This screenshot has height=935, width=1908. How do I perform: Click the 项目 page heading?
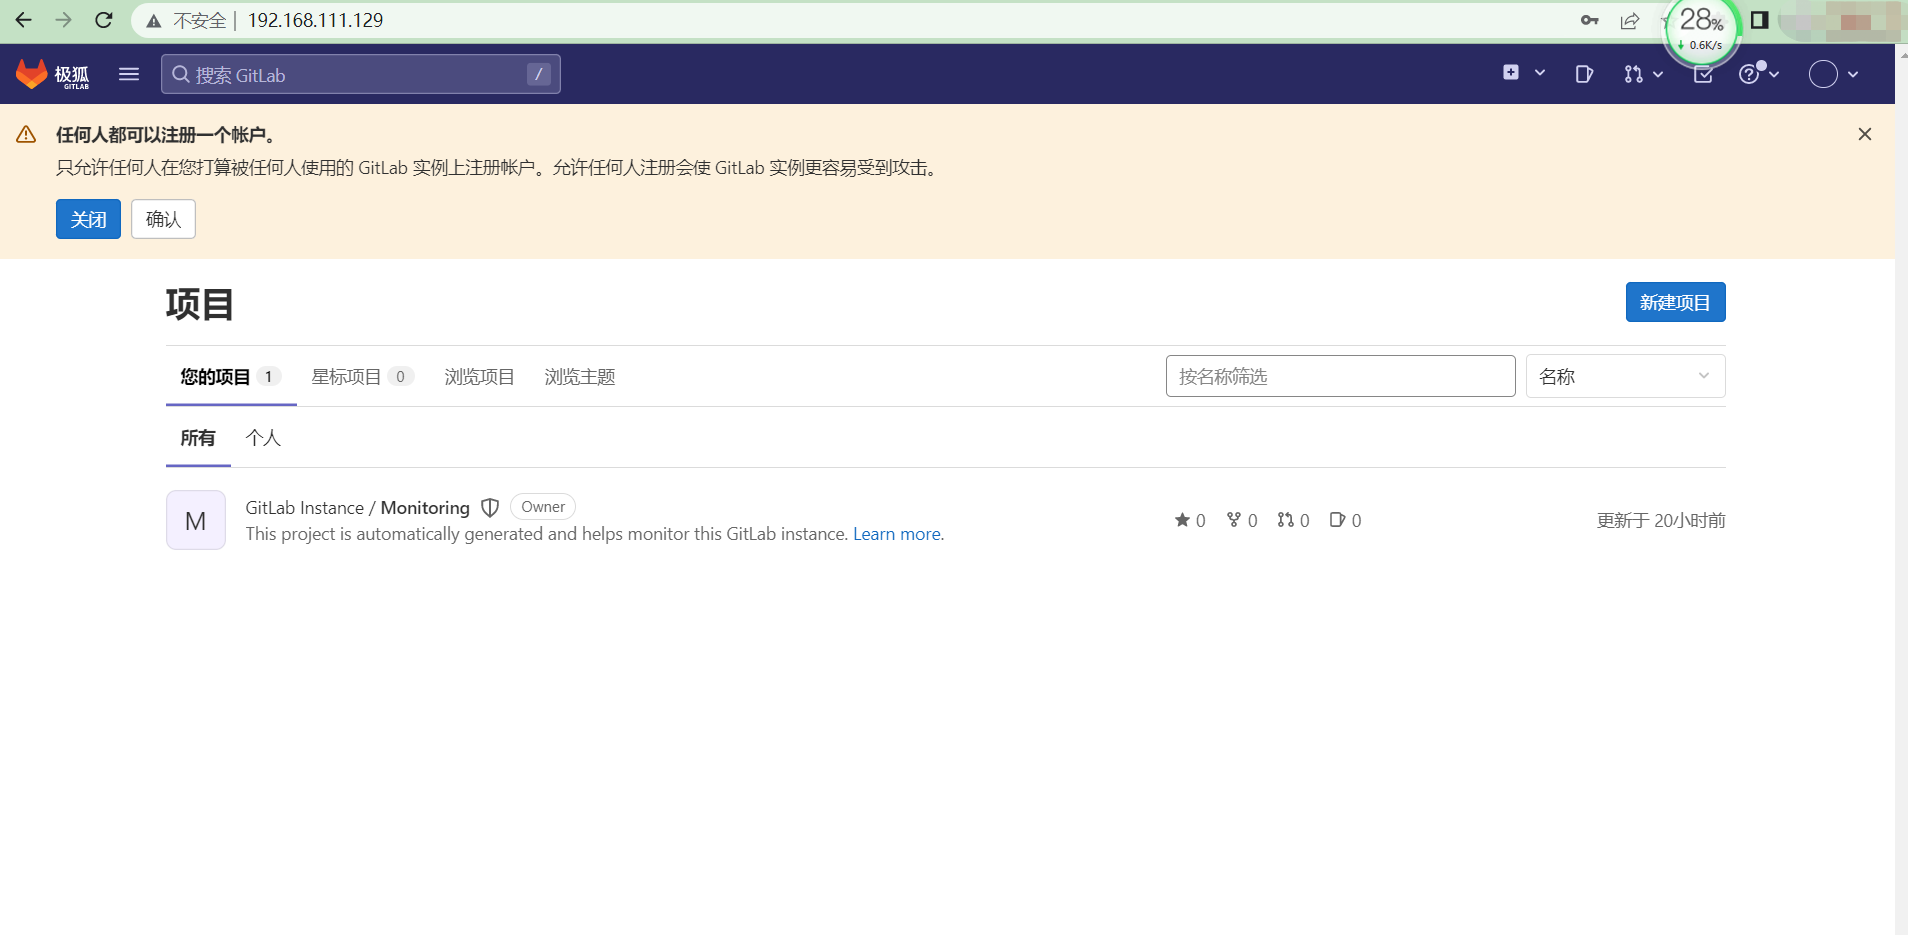pos(200,304)
